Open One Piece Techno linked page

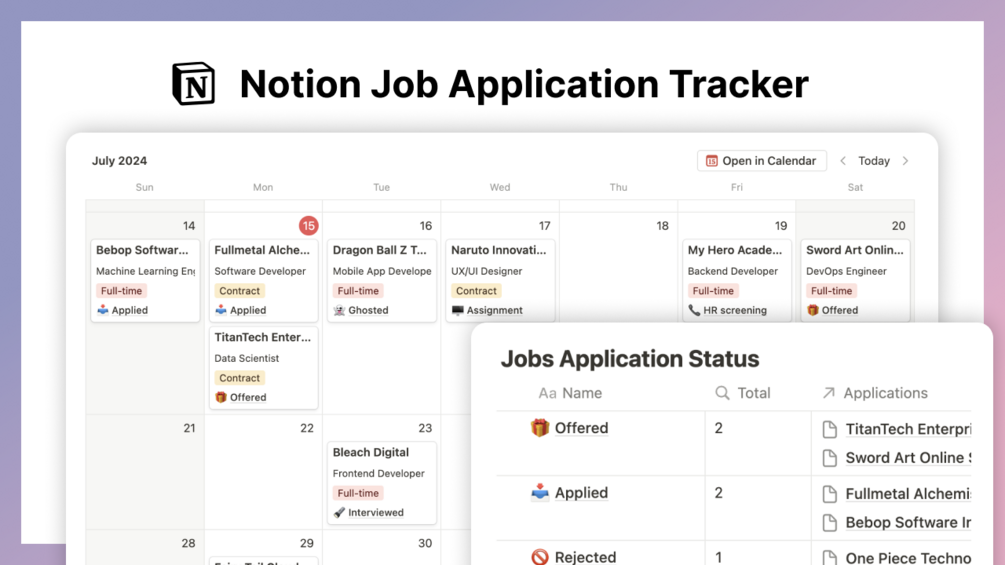908,558
